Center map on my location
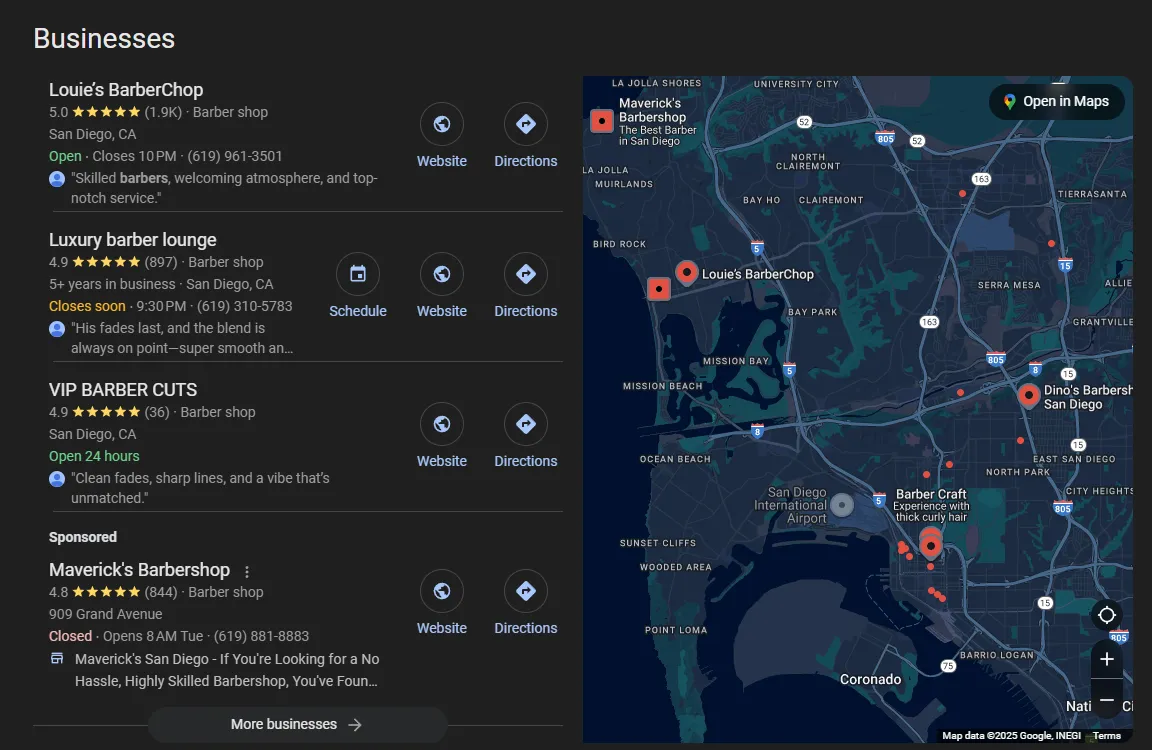The image size is (1152, 750). pos(1106,615)
